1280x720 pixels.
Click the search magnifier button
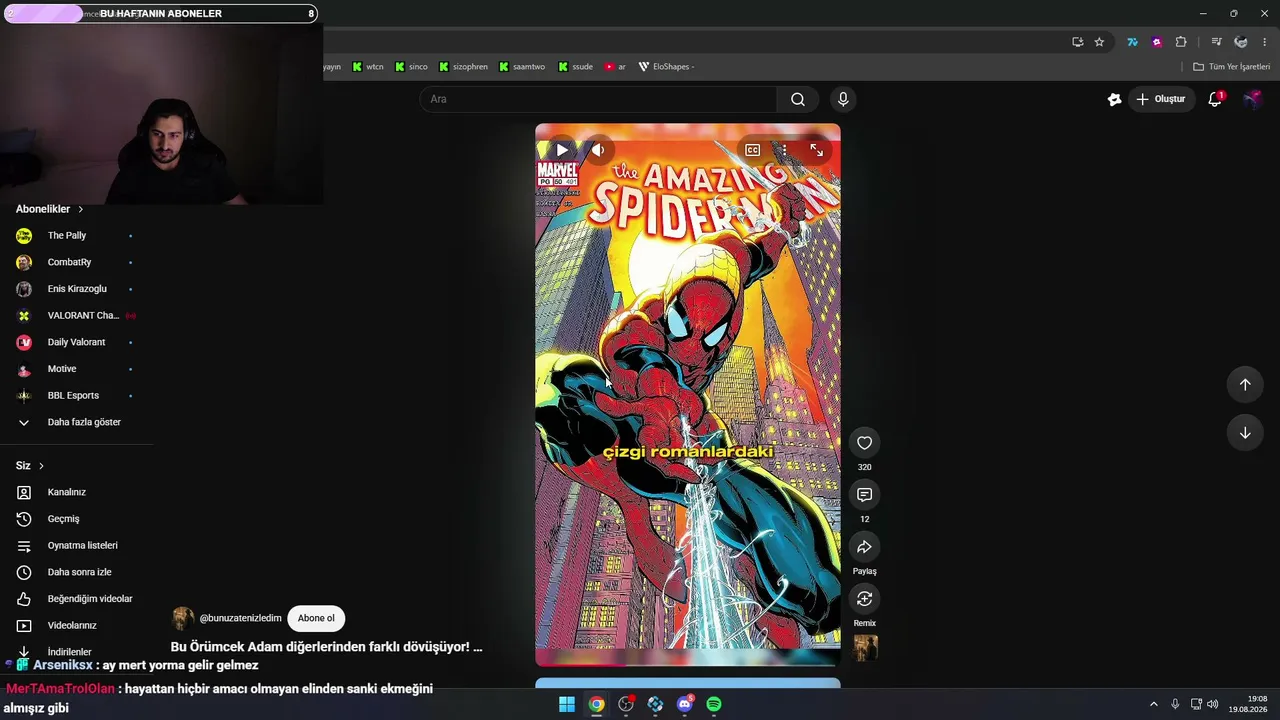click(x=798, y=99)
